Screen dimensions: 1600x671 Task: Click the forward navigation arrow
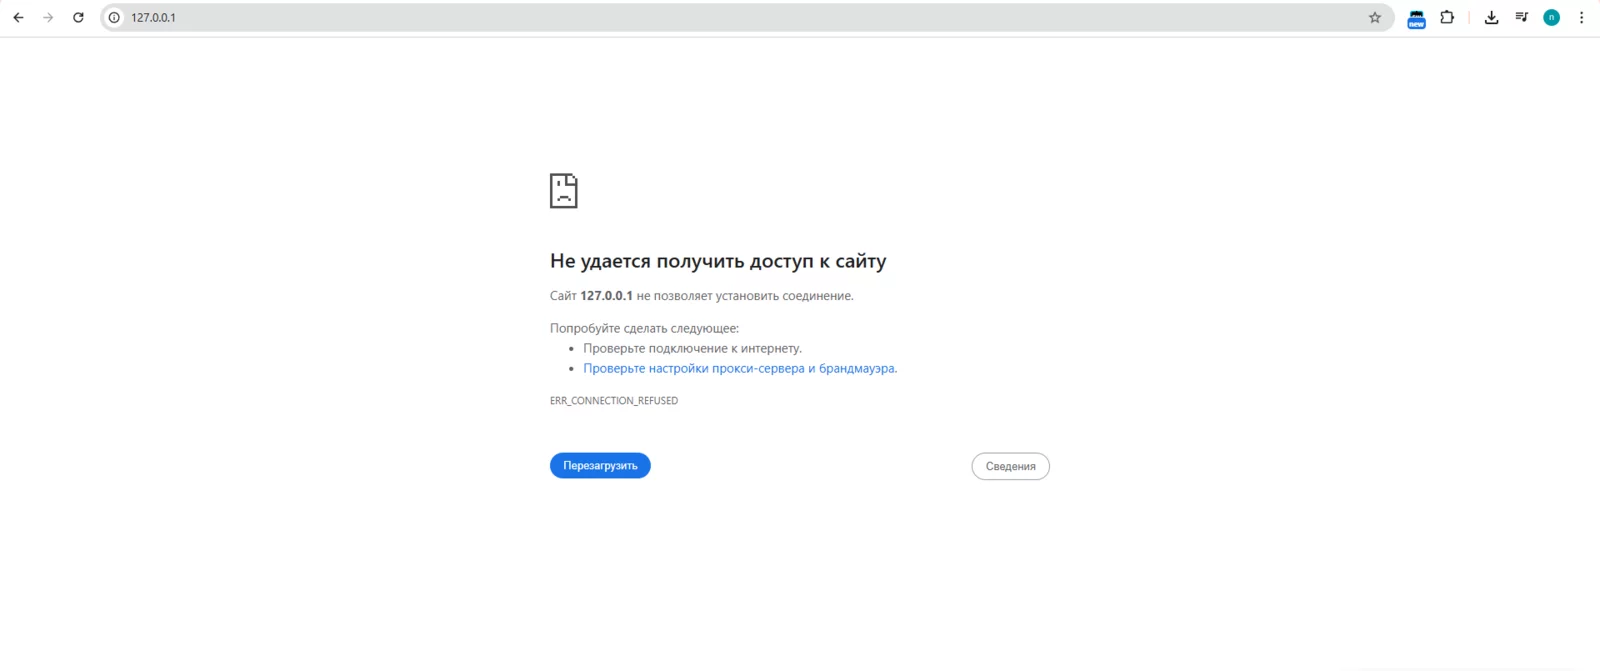click(48, 17)
